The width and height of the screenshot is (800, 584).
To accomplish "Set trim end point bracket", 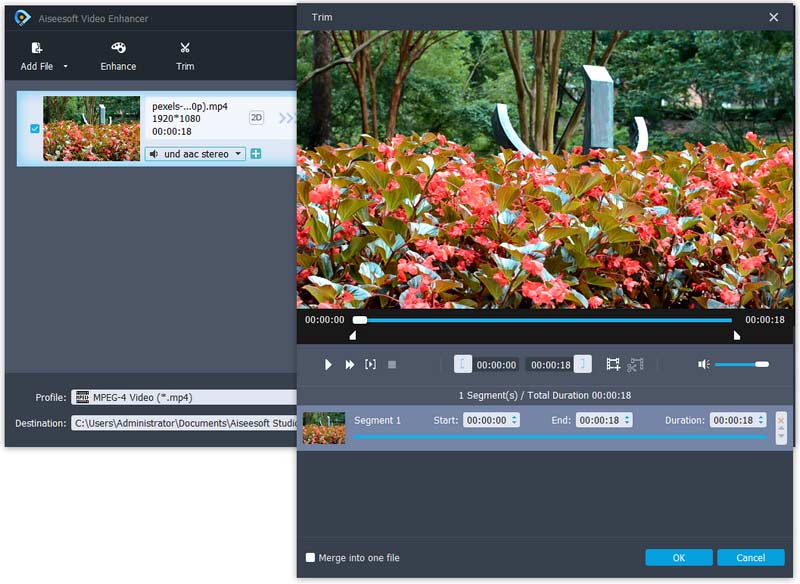I will point(583,365).
